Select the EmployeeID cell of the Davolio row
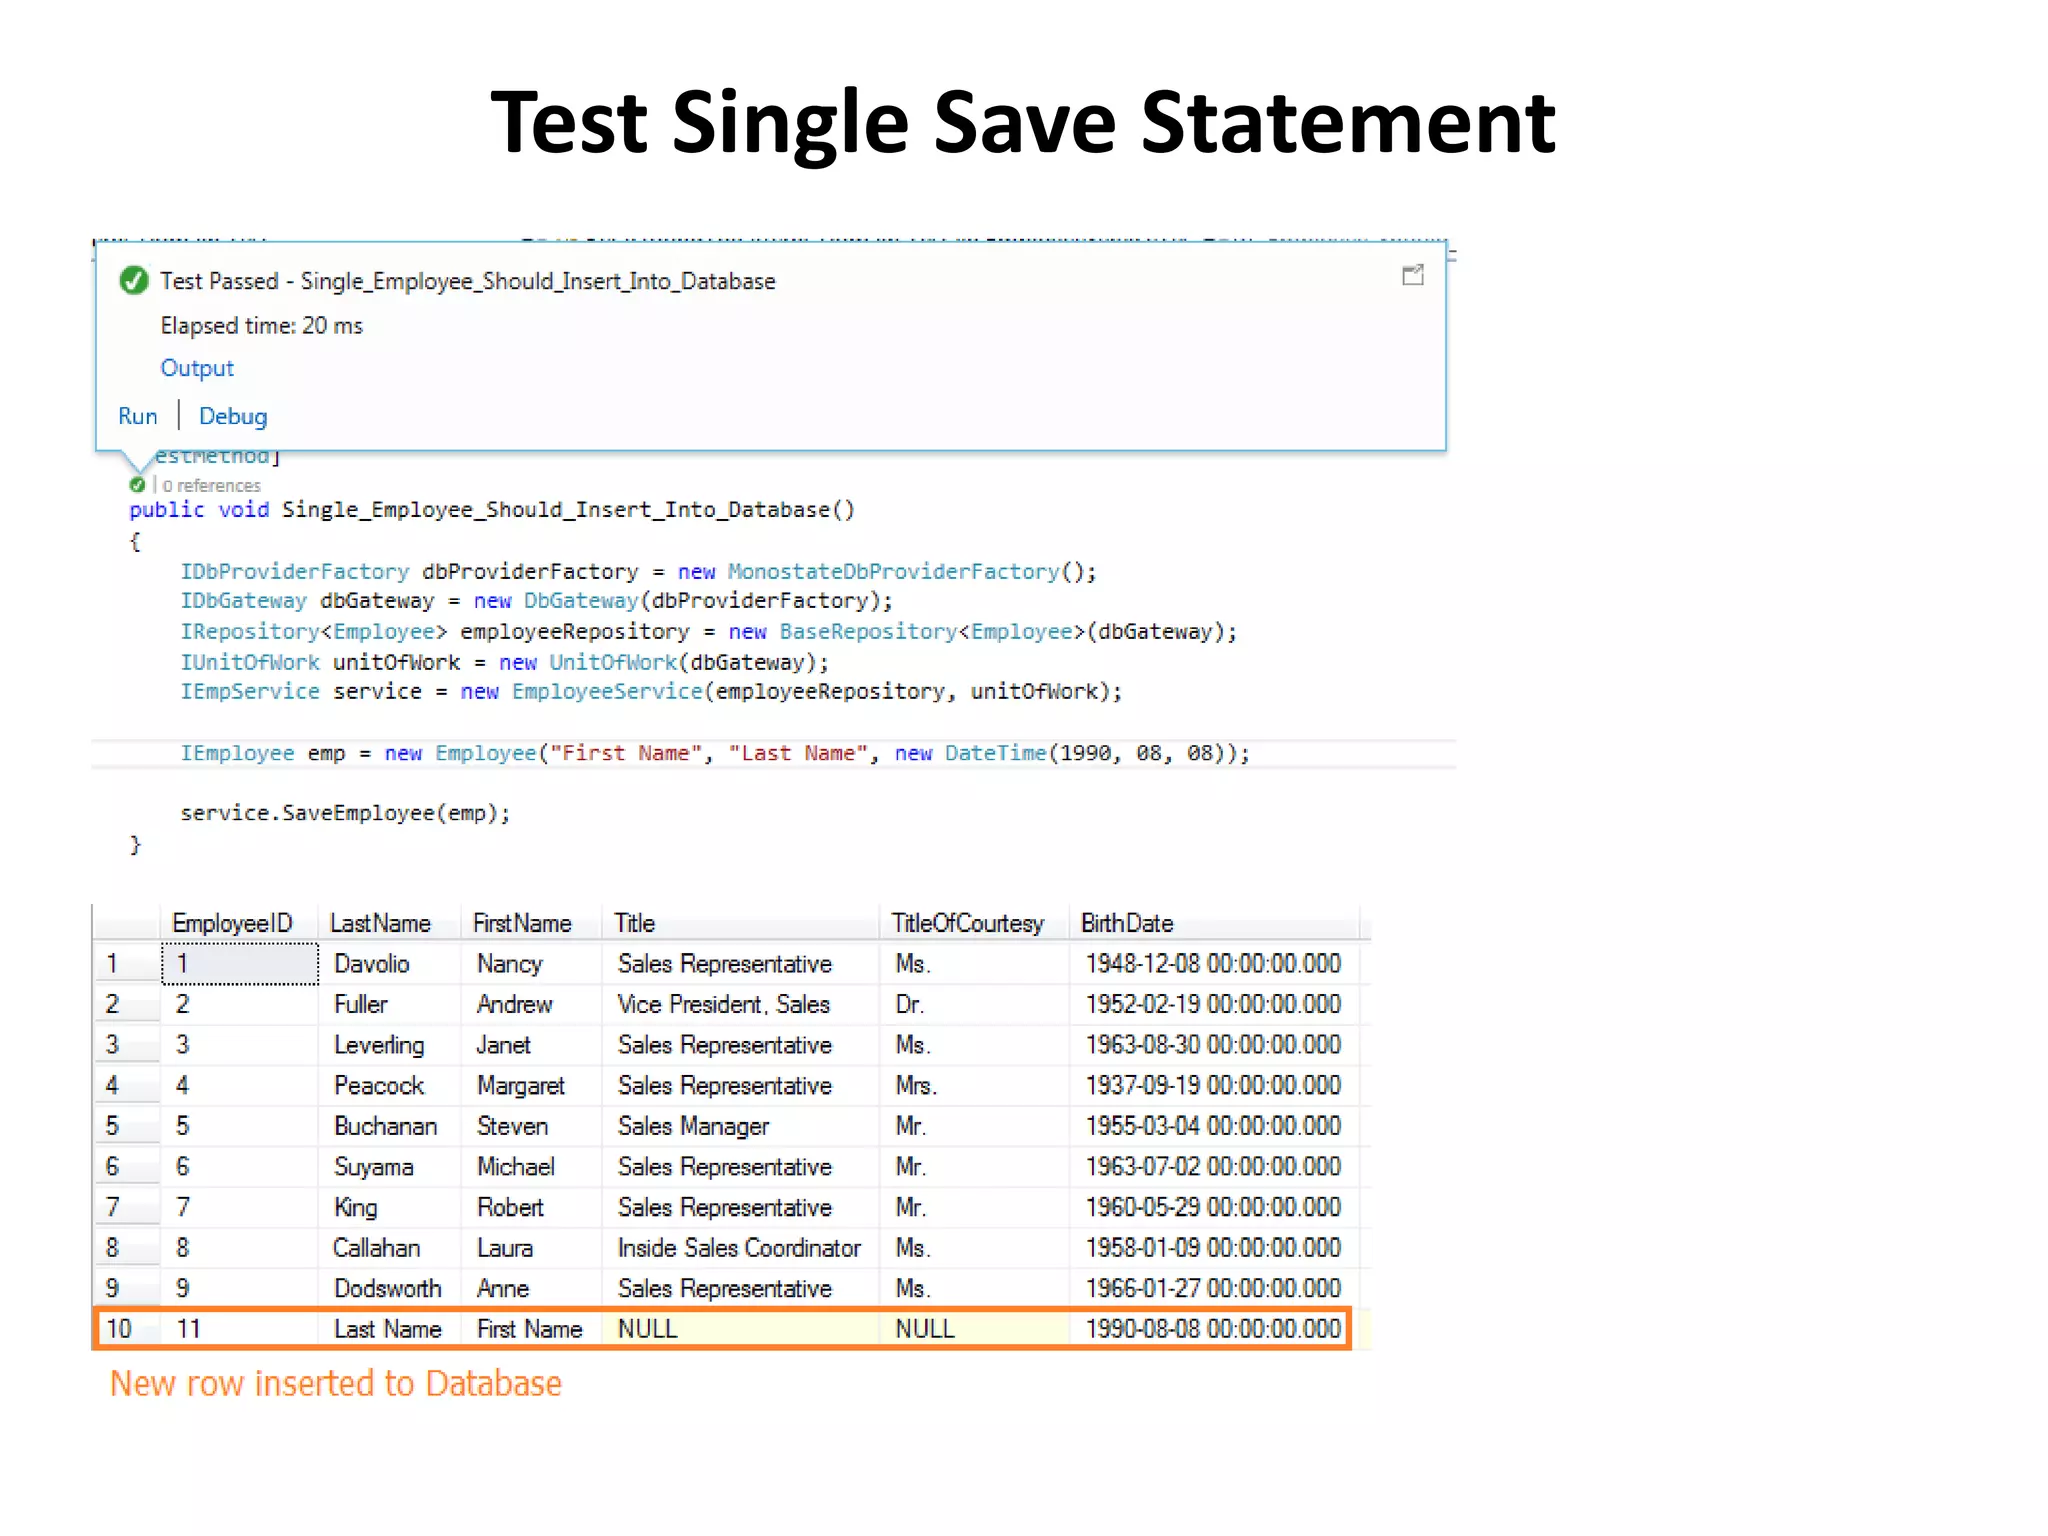 pyautogui.click(x=240, y=963)
